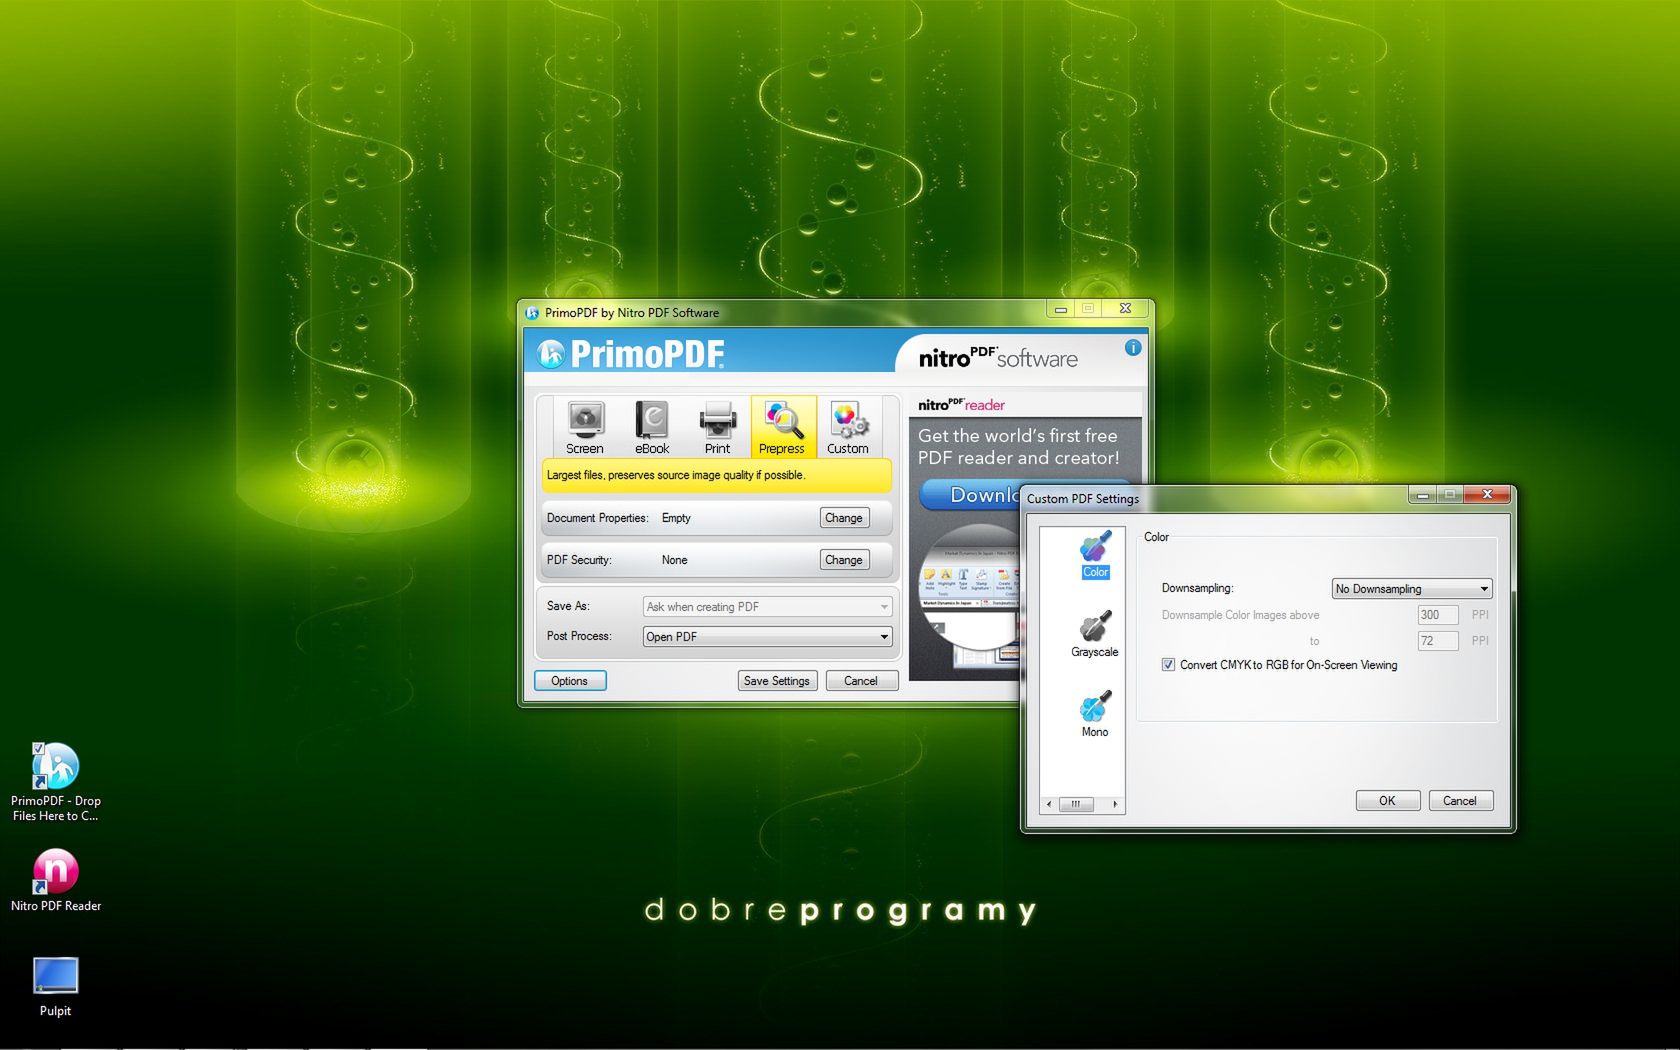Click PrimoPDF title bar app icon
The width and height of the screenshot is (1680, 1050).
click(x=532, y=313)
